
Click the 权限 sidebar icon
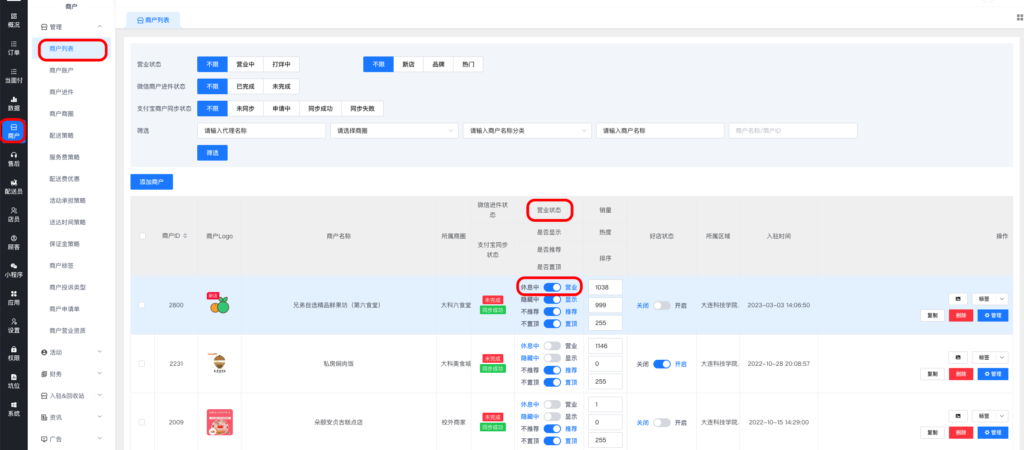tap(13, 352)
